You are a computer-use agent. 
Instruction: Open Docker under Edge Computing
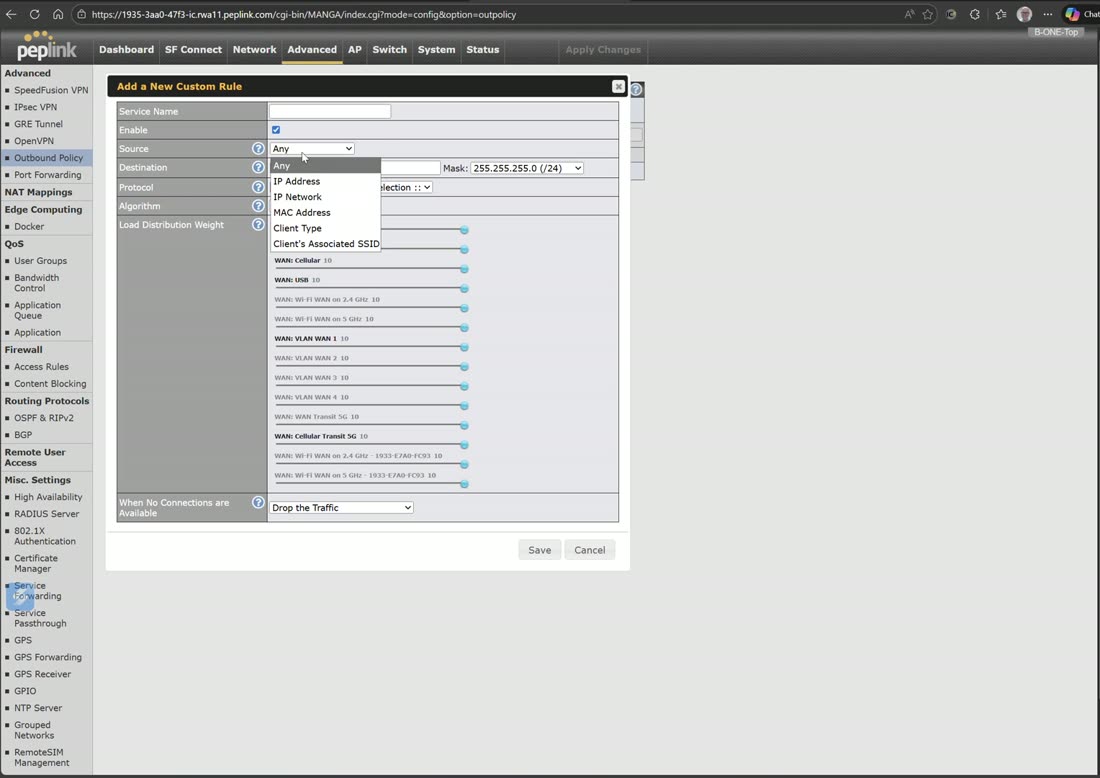pyautogui.click(x=29, y=227)
